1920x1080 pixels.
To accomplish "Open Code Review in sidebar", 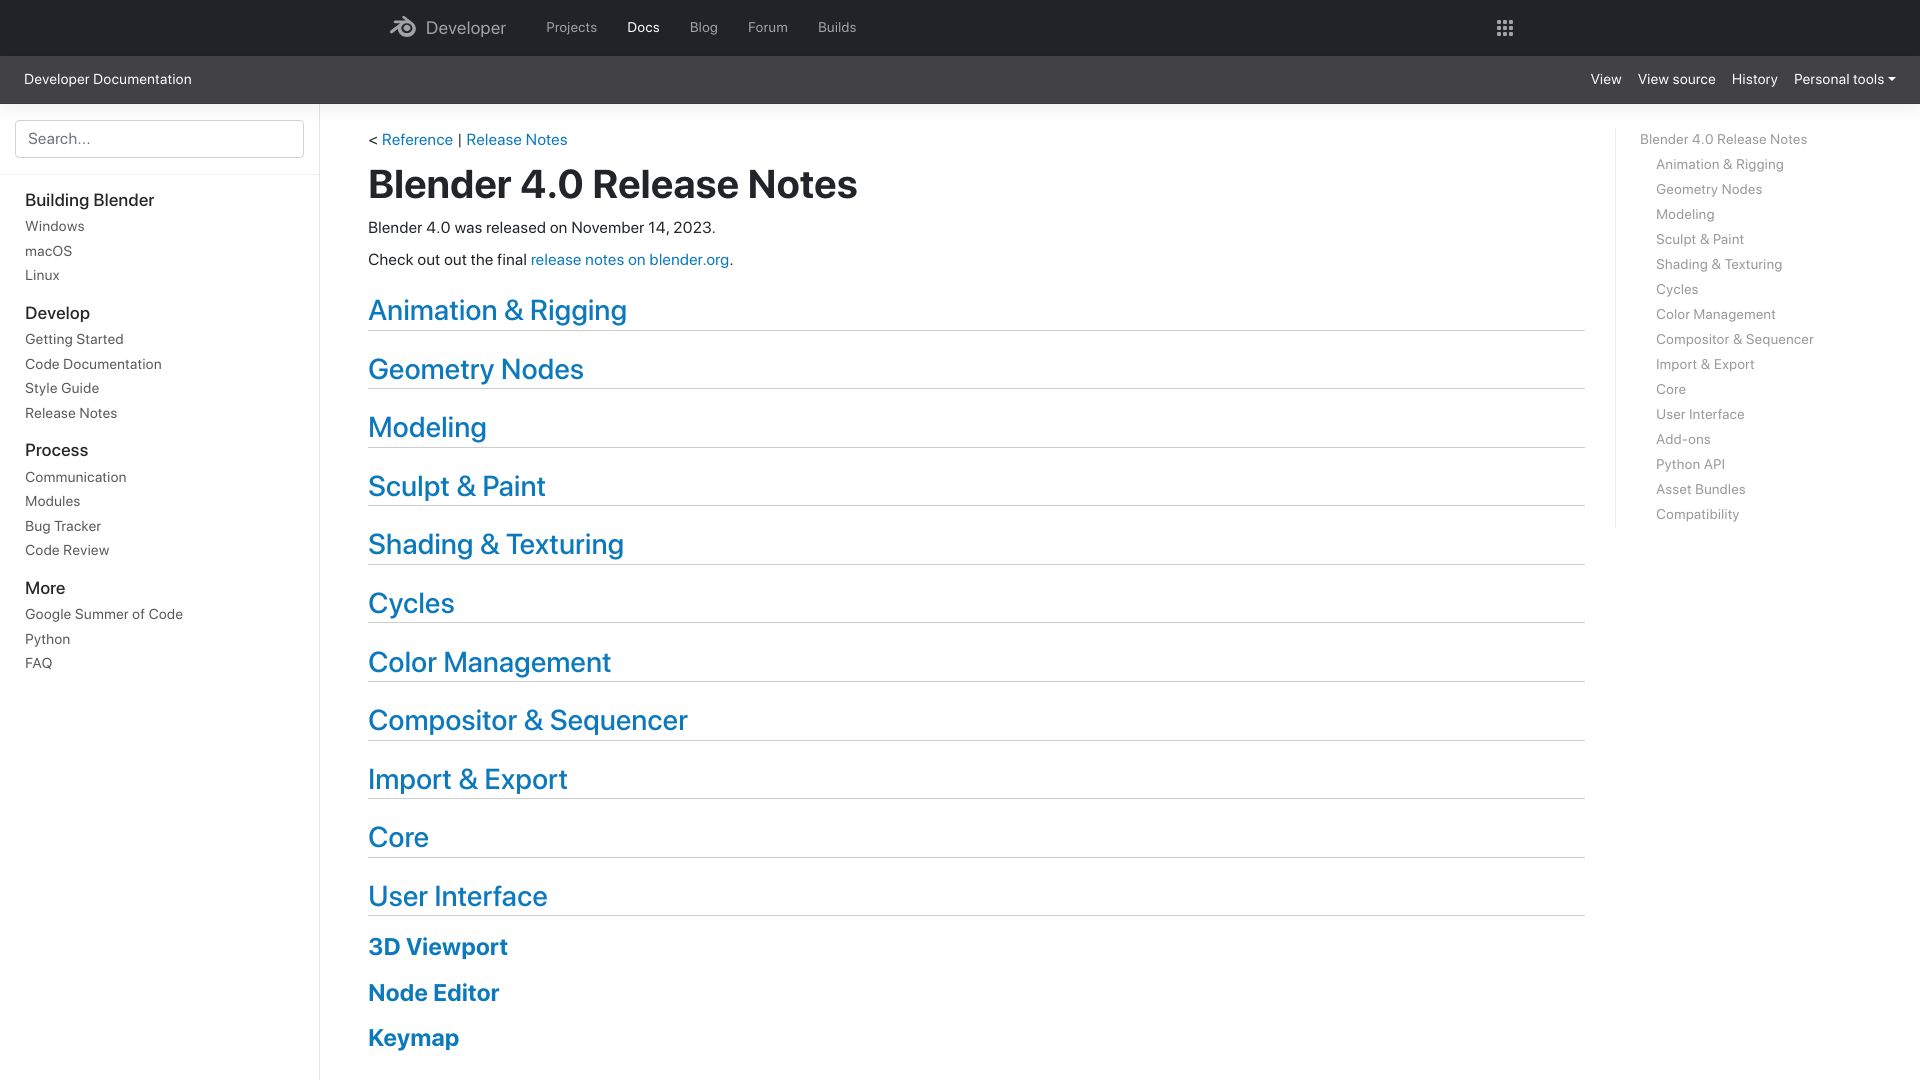I will pos(67,550).
